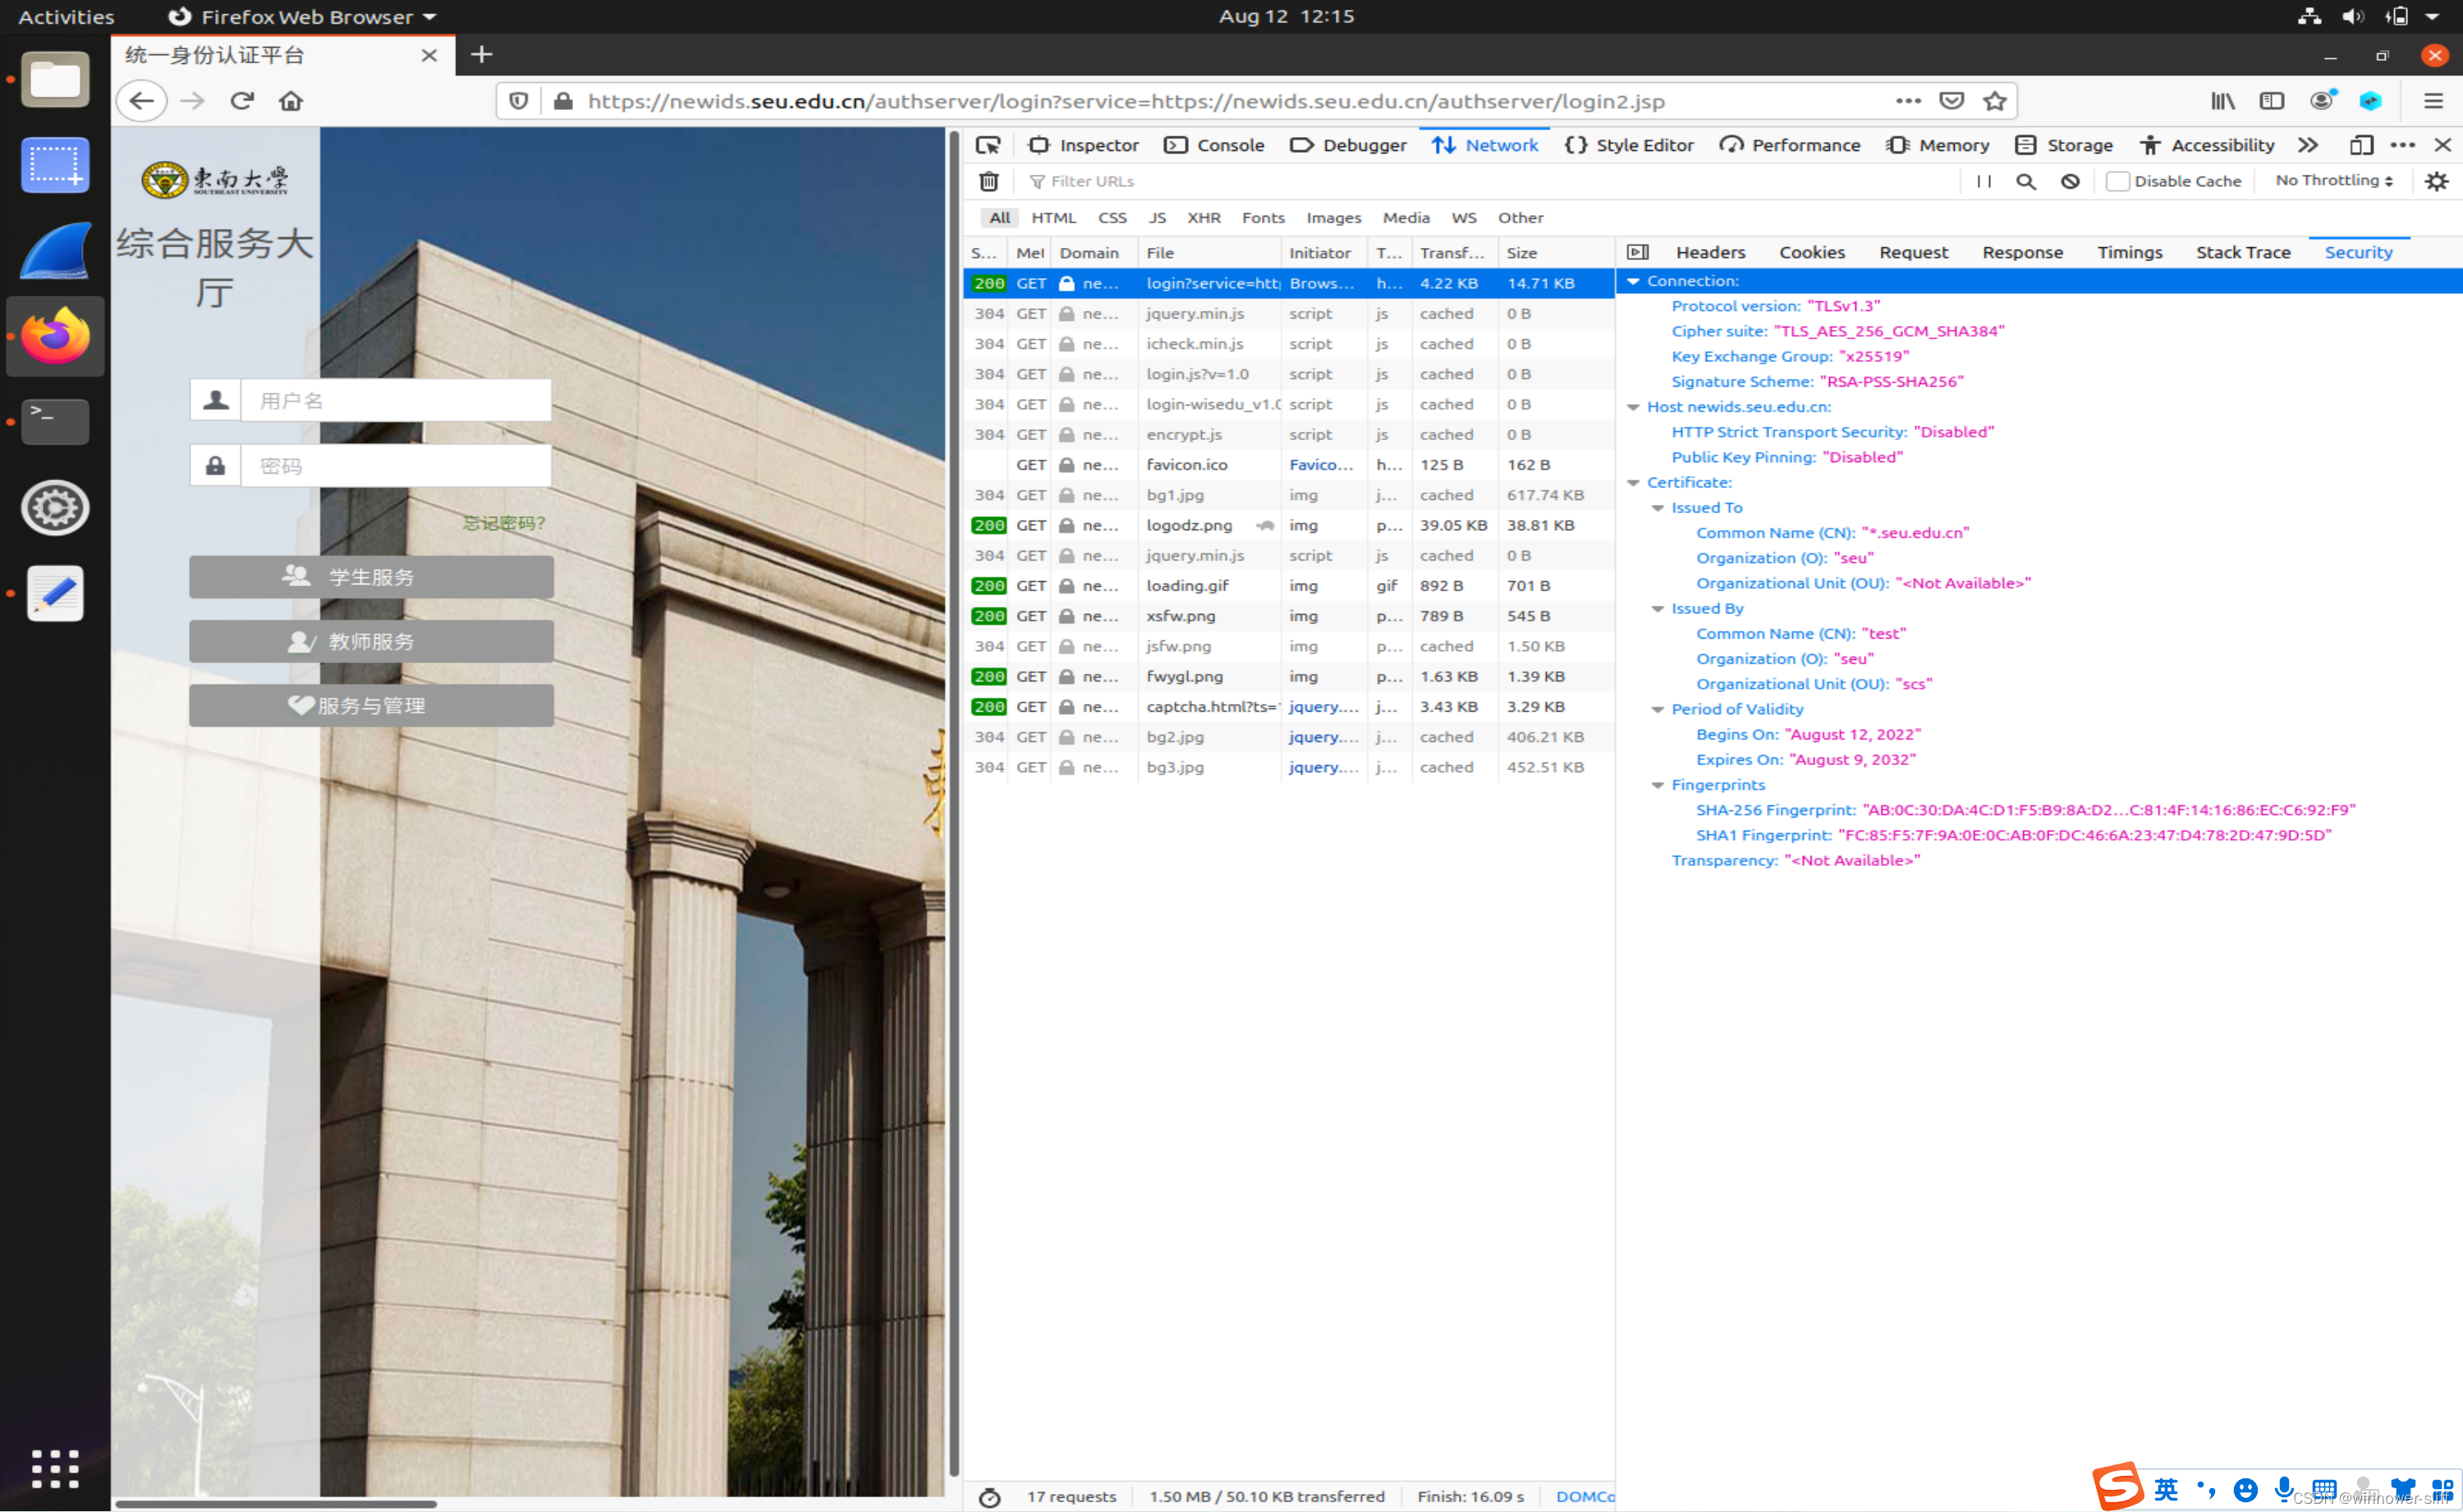Select the Security tab in DevTools
The image size is (2463, 1512).
[x=2360, y=251]
